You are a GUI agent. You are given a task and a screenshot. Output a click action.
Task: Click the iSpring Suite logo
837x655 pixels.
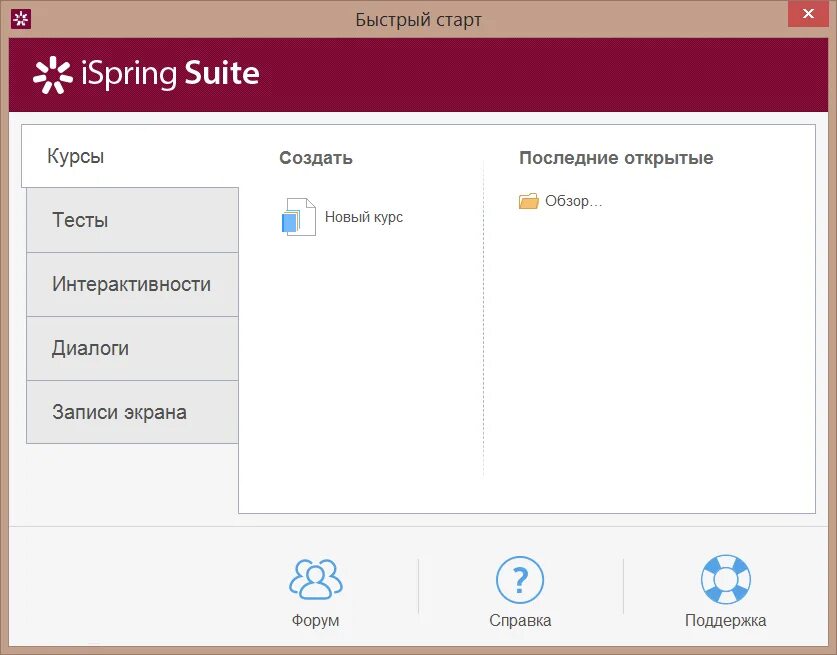146,74
